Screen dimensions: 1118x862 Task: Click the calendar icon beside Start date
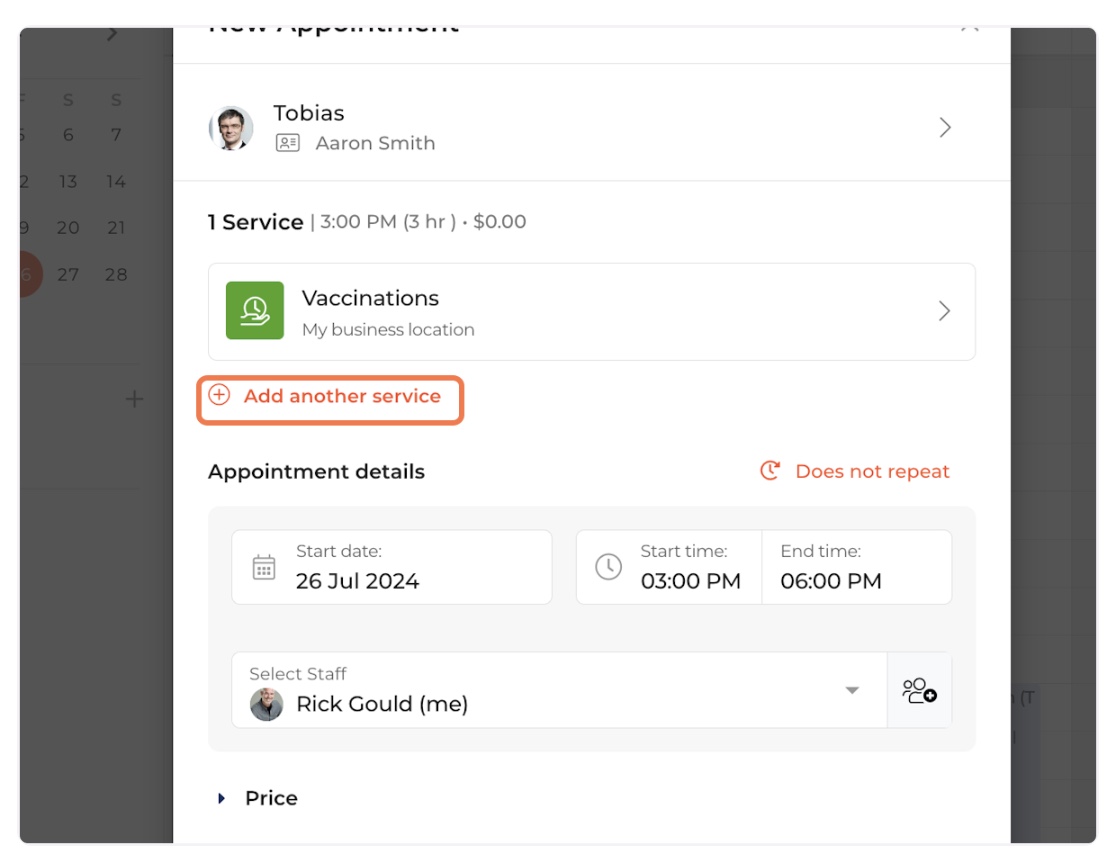click(264, 567)
